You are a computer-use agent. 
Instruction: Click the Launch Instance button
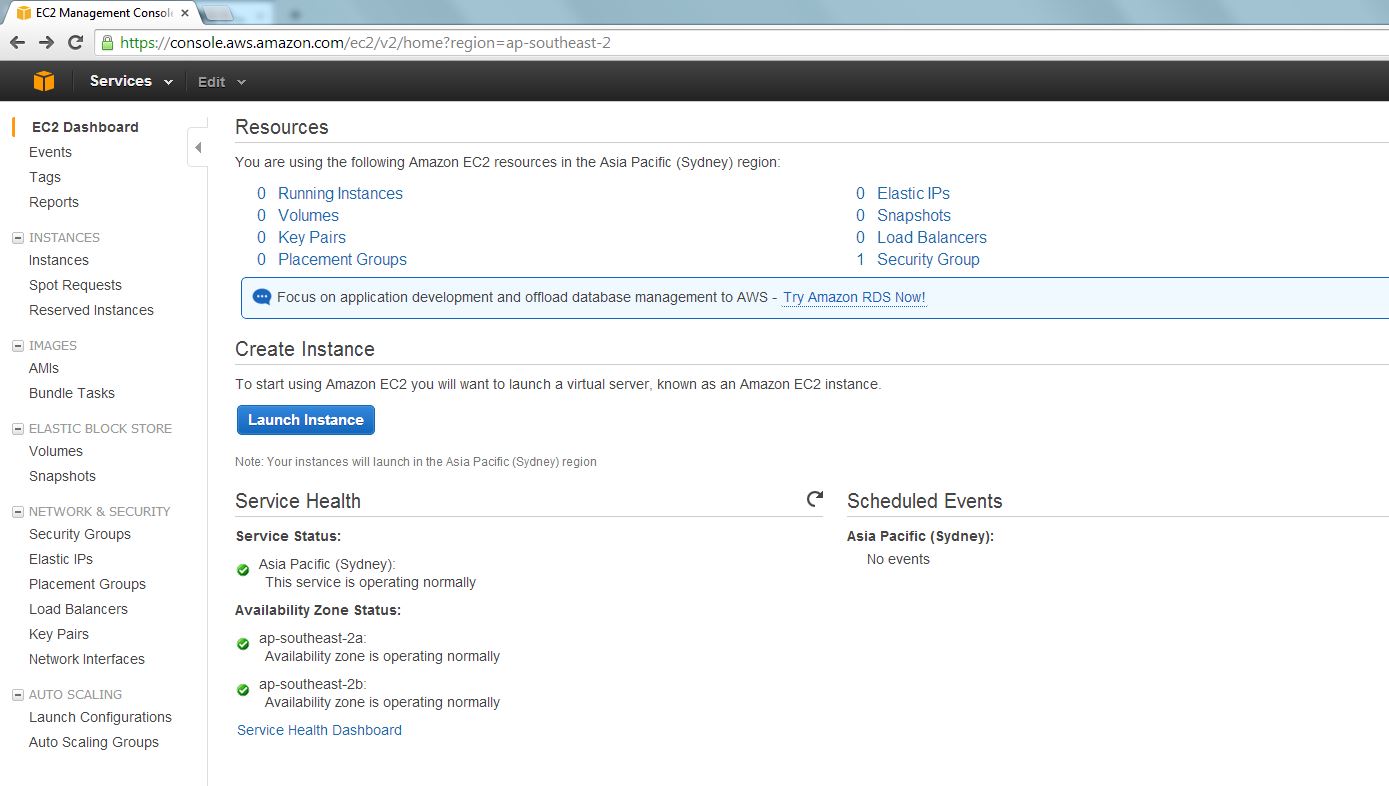(x=306, y=420)
